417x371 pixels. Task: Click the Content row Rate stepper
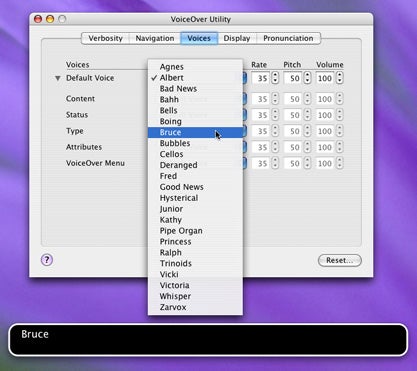275,99
